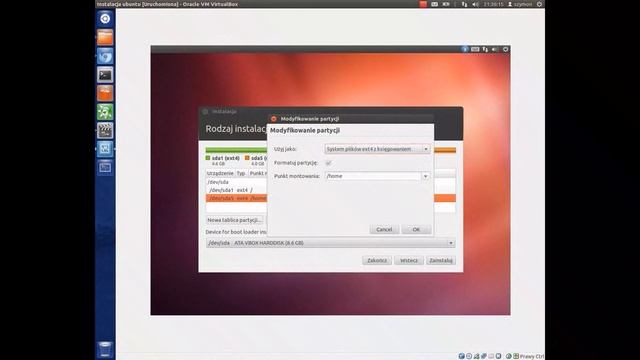
Task: Open the szymon user menu
Action: click(x=520, y=4)
